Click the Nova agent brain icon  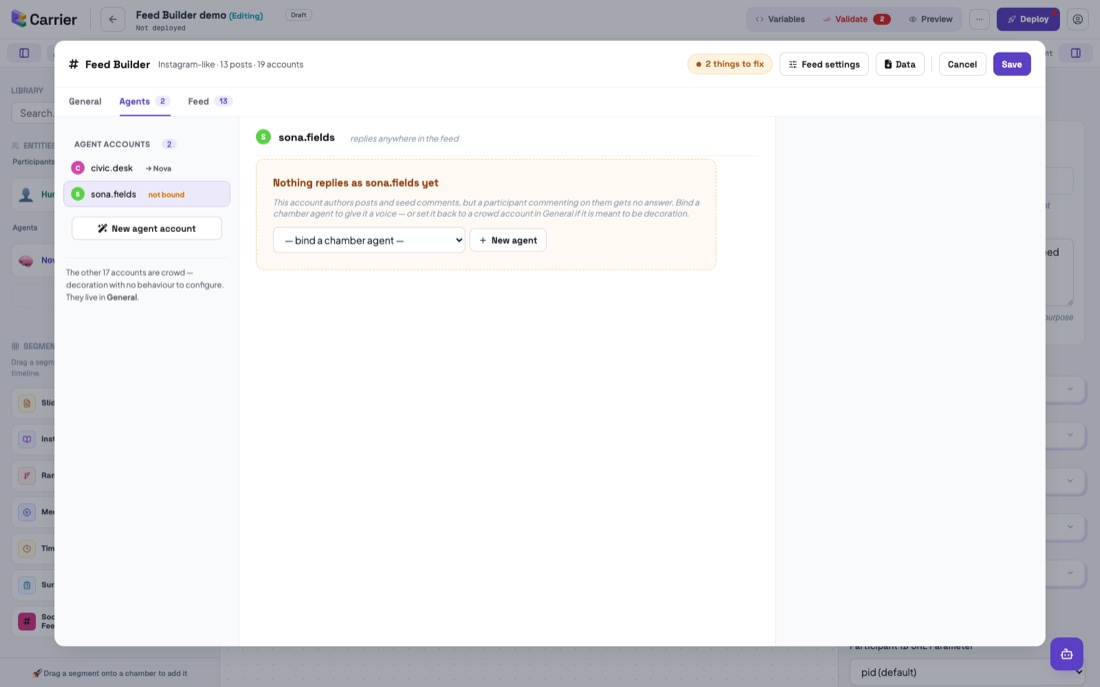coord(26,260)
